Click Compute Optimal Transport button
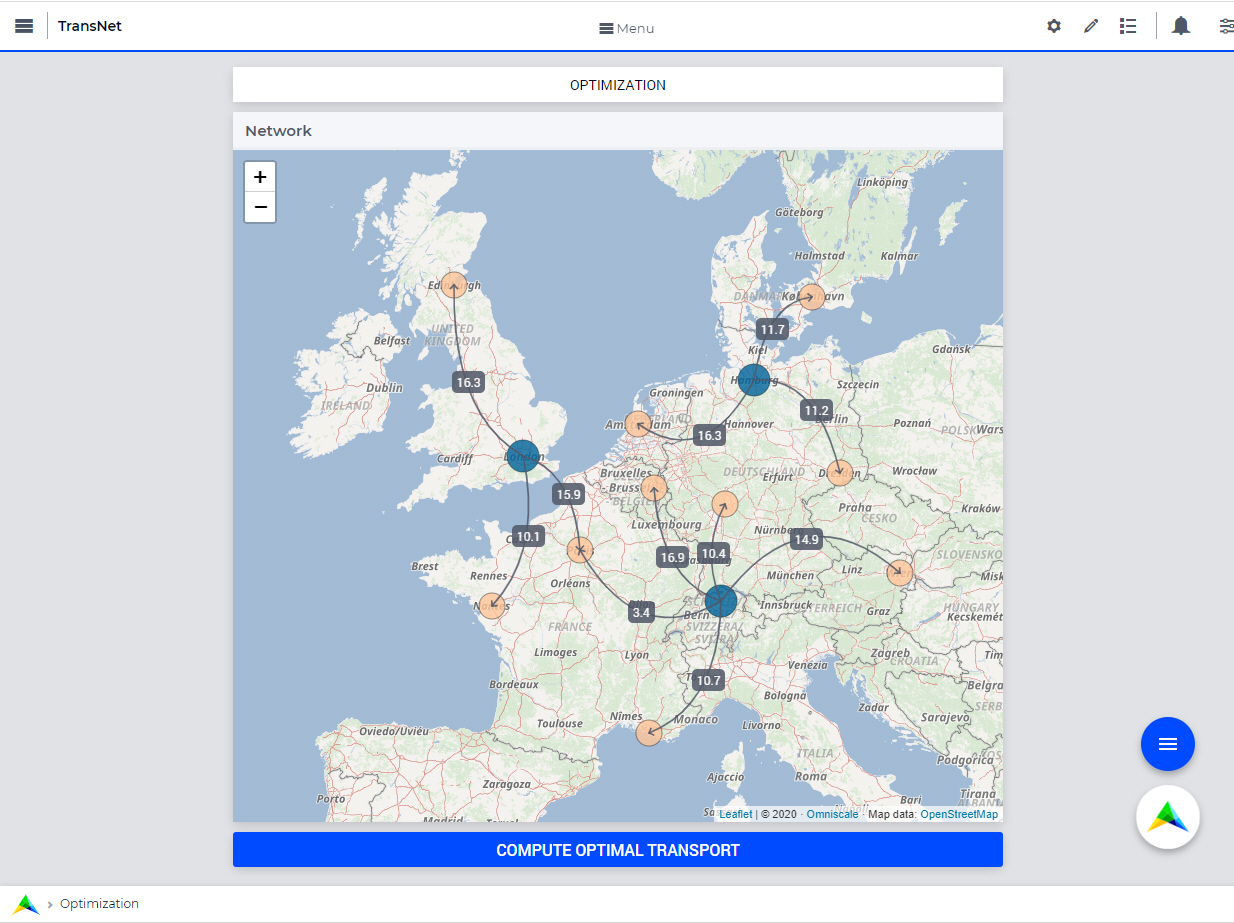The height and width of the screenshot is (923, 1234). 618,850
